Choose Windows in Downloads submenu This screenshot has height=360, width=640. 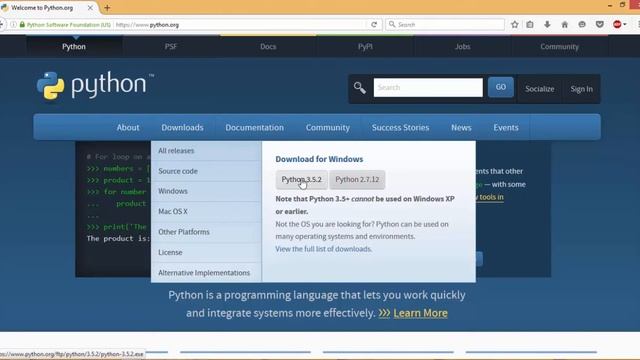[x=206, y=191]
